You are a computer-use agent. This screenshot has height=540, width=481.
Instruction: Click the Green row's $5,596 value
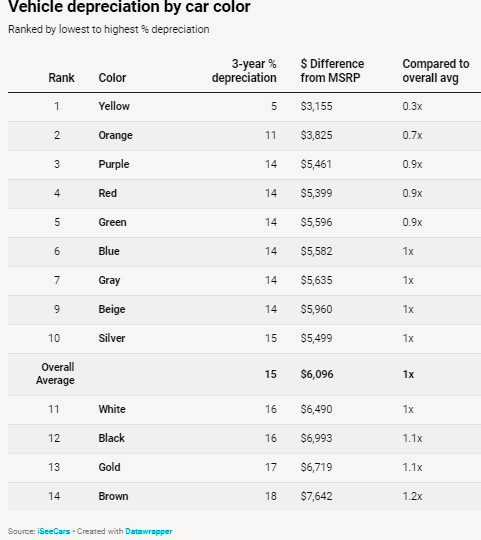point(316,222)
